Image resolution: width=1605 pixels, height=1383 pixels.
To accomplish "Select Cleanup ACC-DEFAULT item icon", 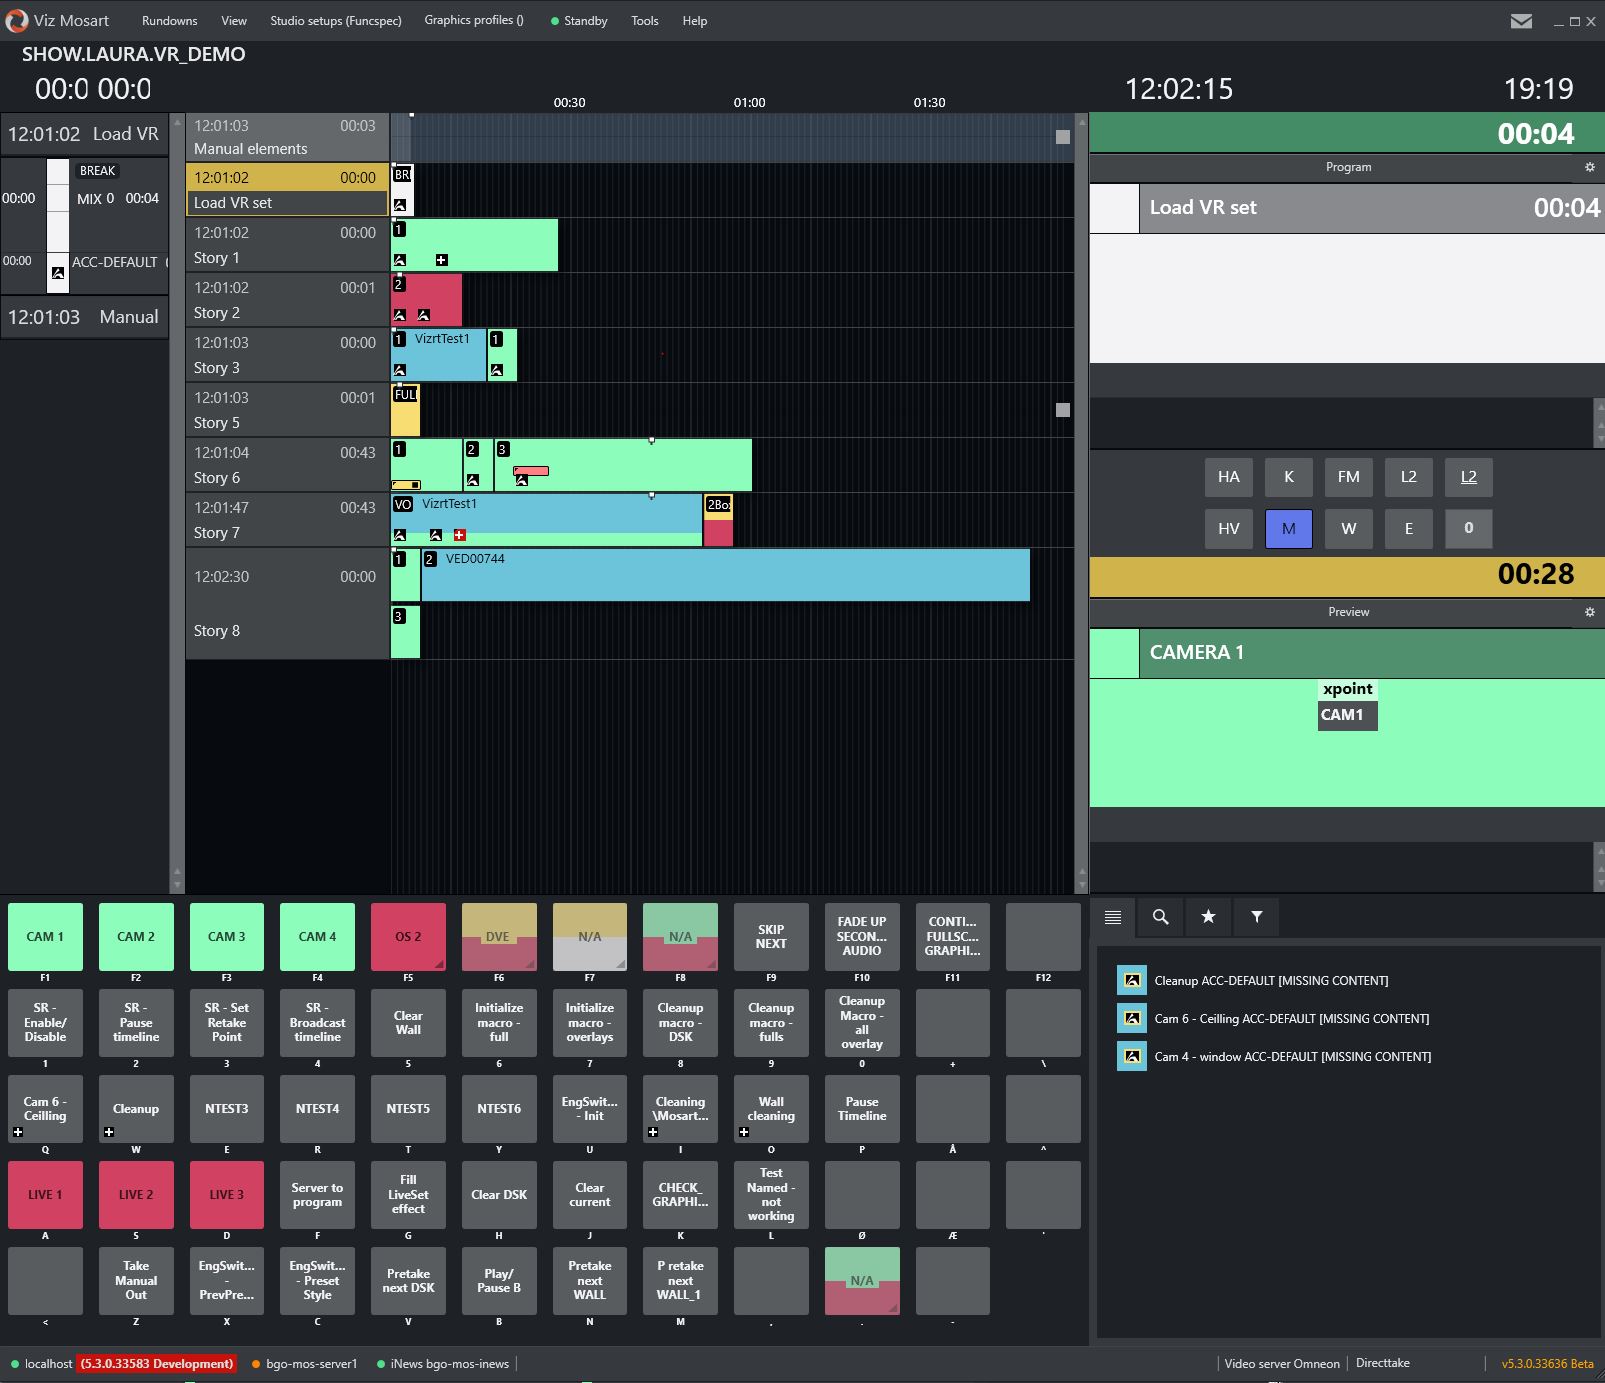I will click(x=1132, y=980).
